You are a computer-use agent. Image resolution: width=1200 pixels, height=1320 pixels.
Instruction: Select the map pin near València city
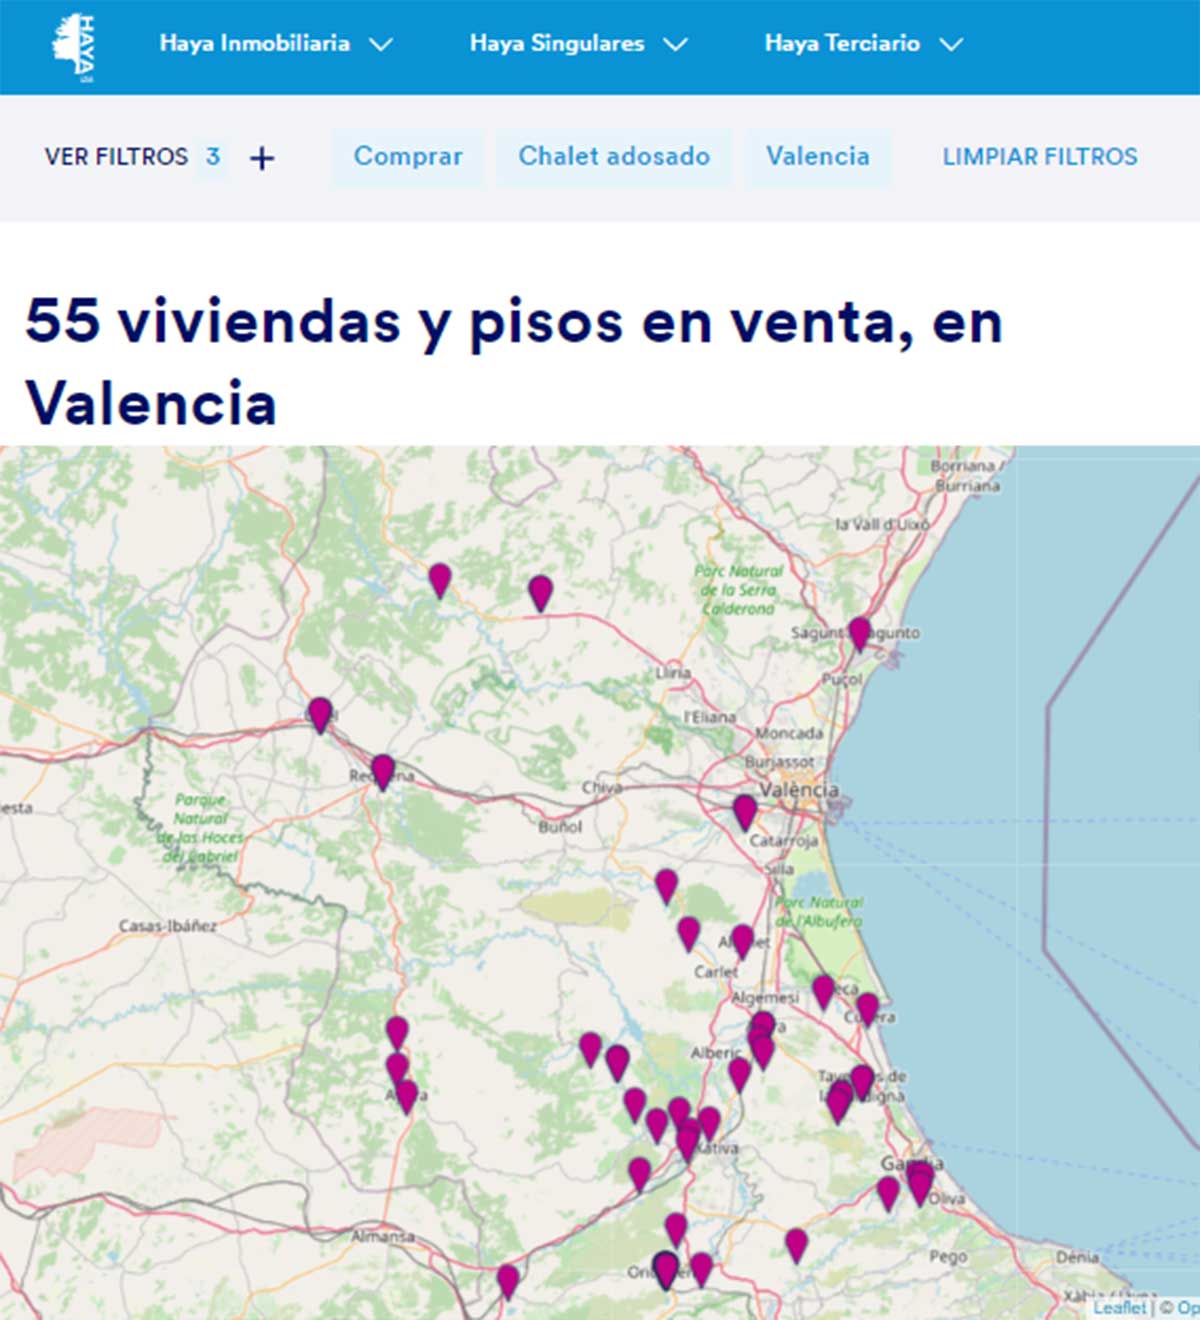coord(744,811)
